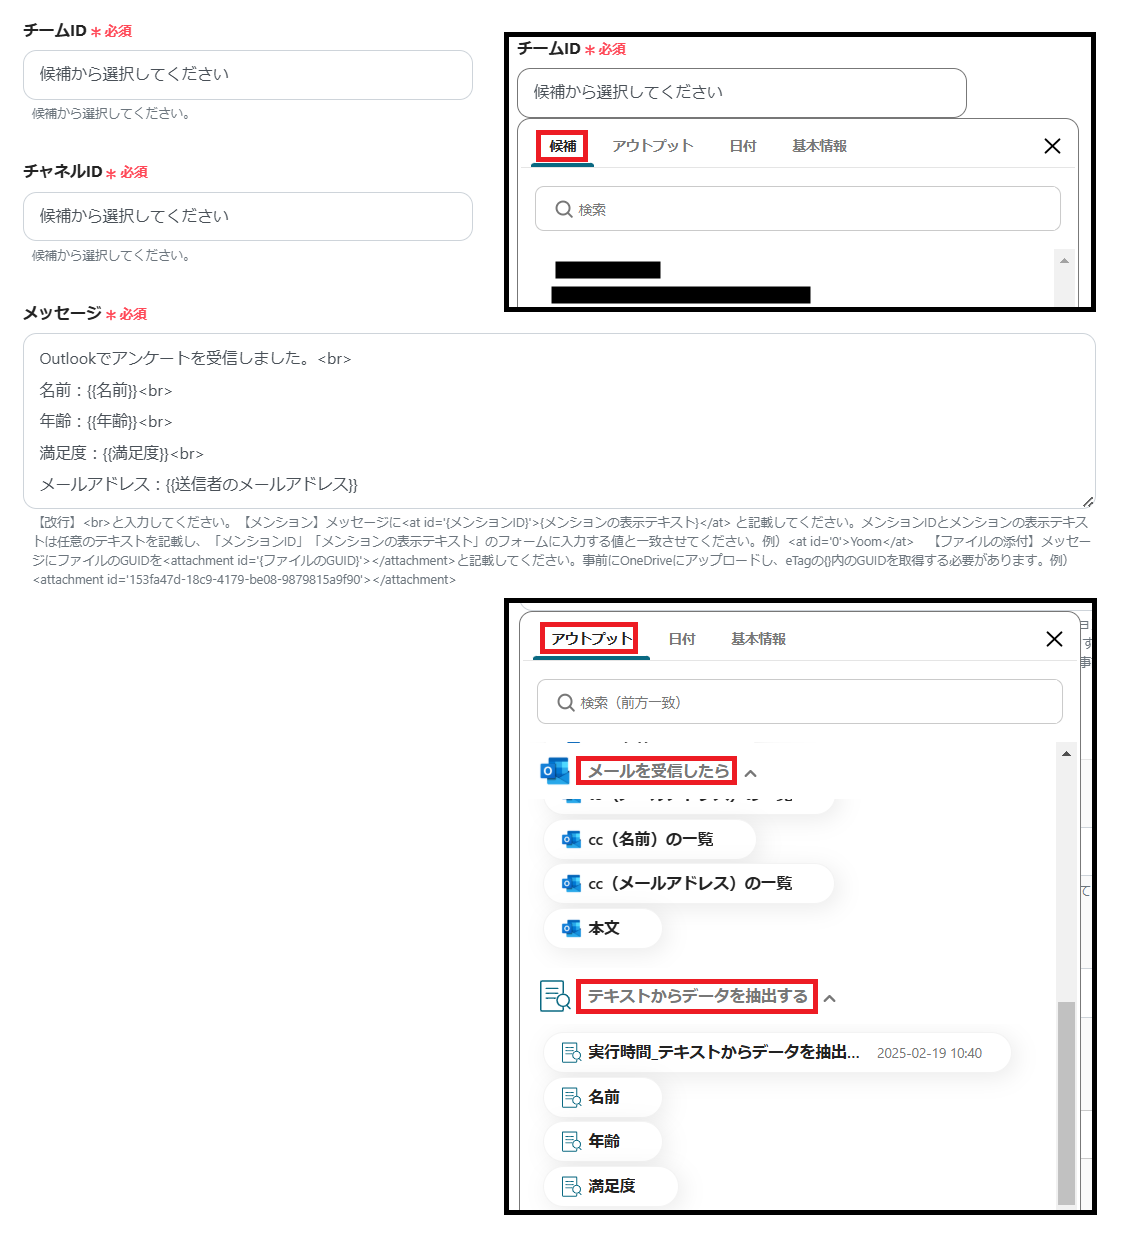Pick the 満足度 extracted data item
1121x1243 pixels.
[610, 1186]
